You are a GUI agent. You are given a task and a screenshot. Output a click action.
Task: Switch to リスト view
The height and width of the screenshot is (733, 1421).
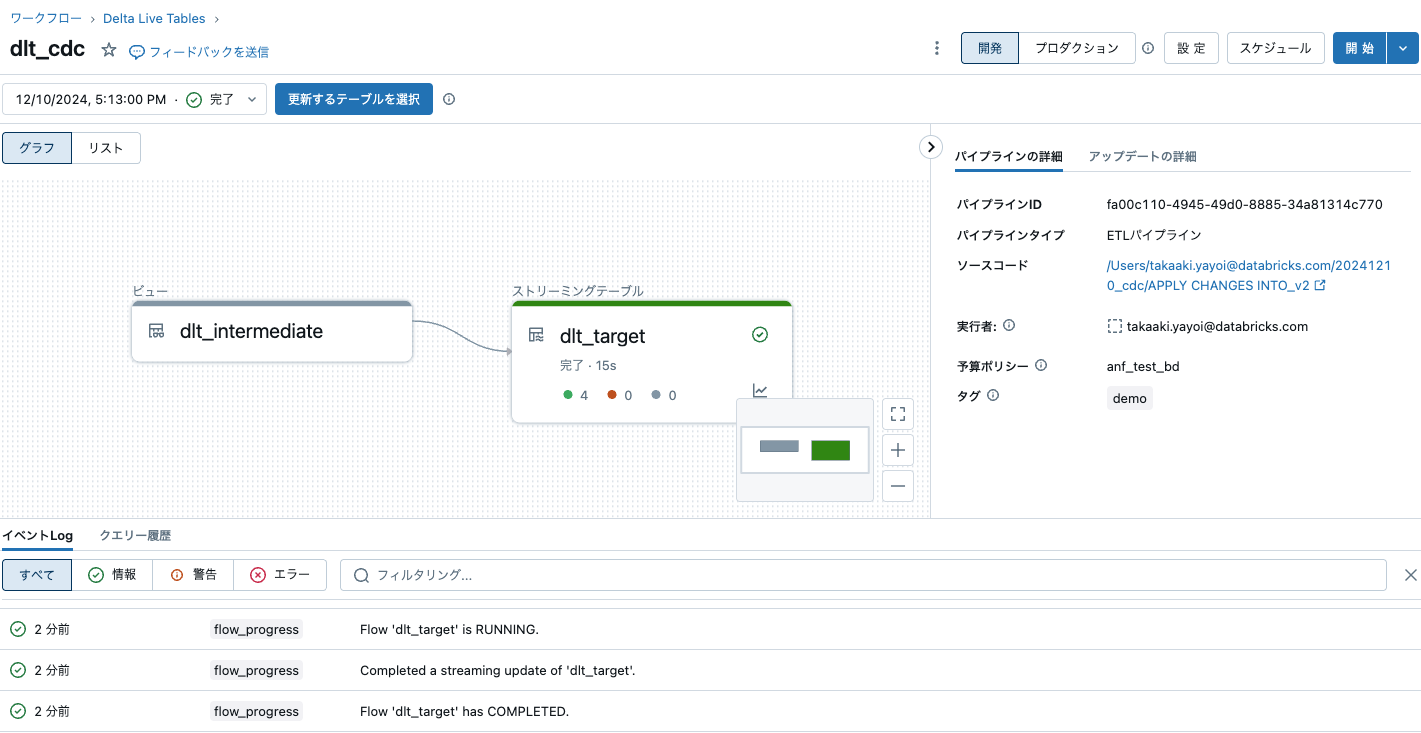(106, 148)
